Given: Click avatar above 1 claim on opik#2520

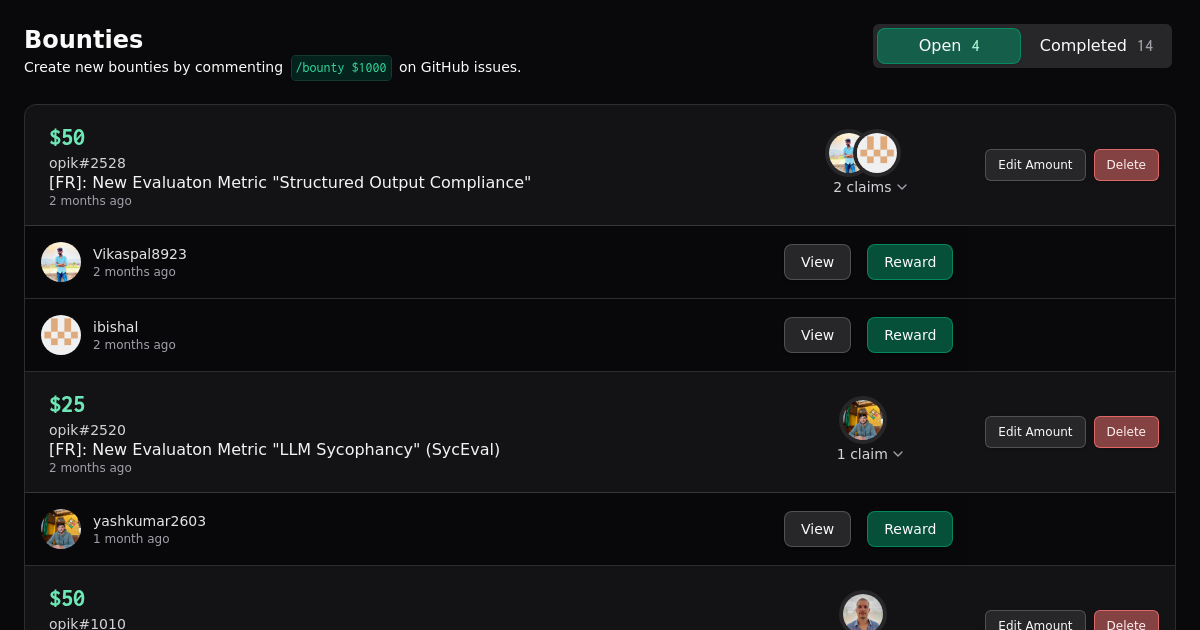Looking at the screenshot, I should click(x=863, y=420).
